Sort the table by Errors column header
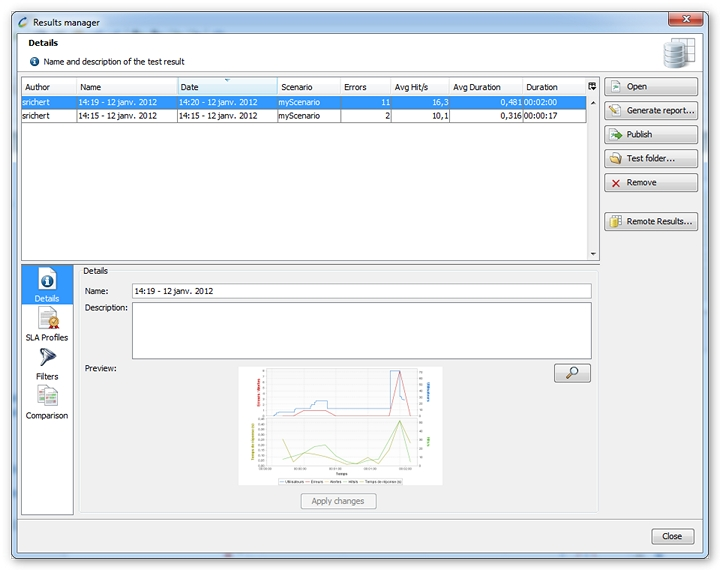The image size is (720, 570). pyautogui.click(x=365, y=87)
